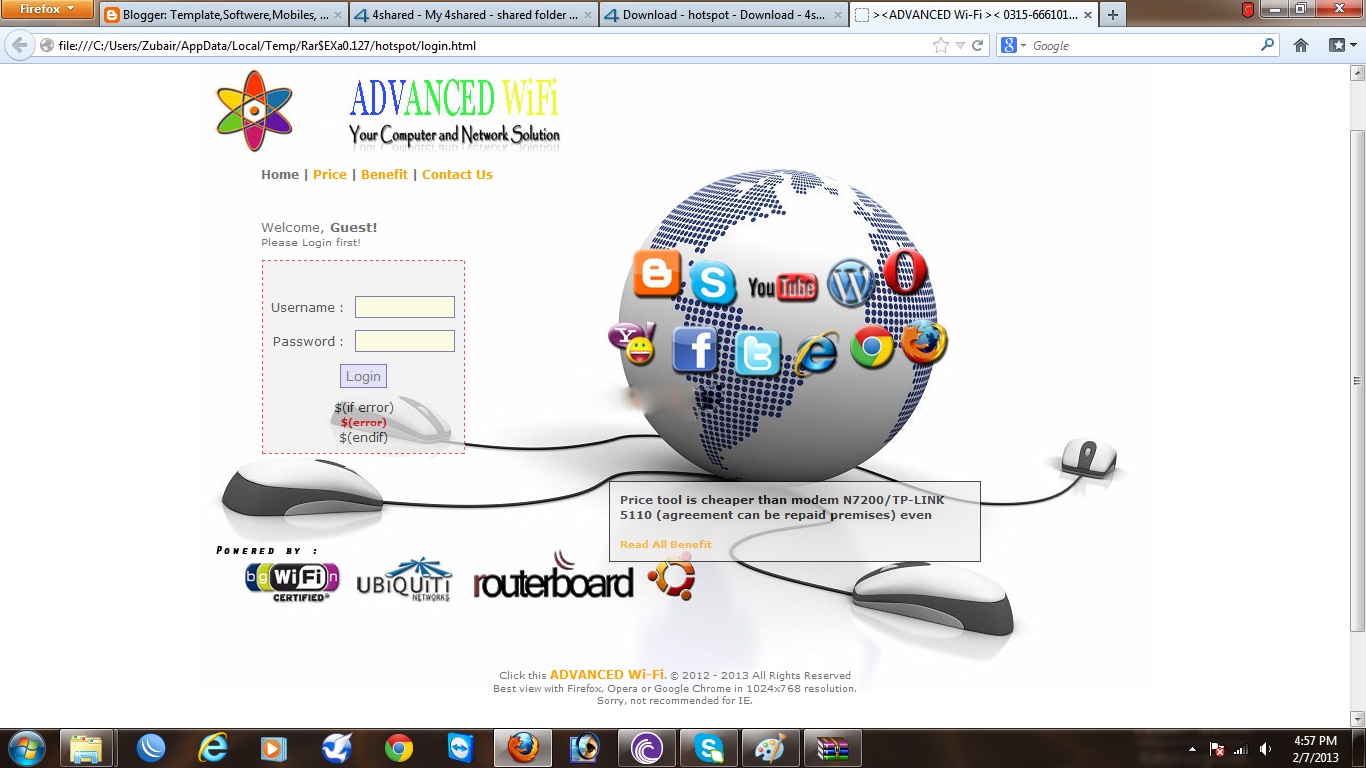This screenshot has width=1366, height=768.
Task: Click the scrollbar down arrow
Action: click(x=1357, y=718)
